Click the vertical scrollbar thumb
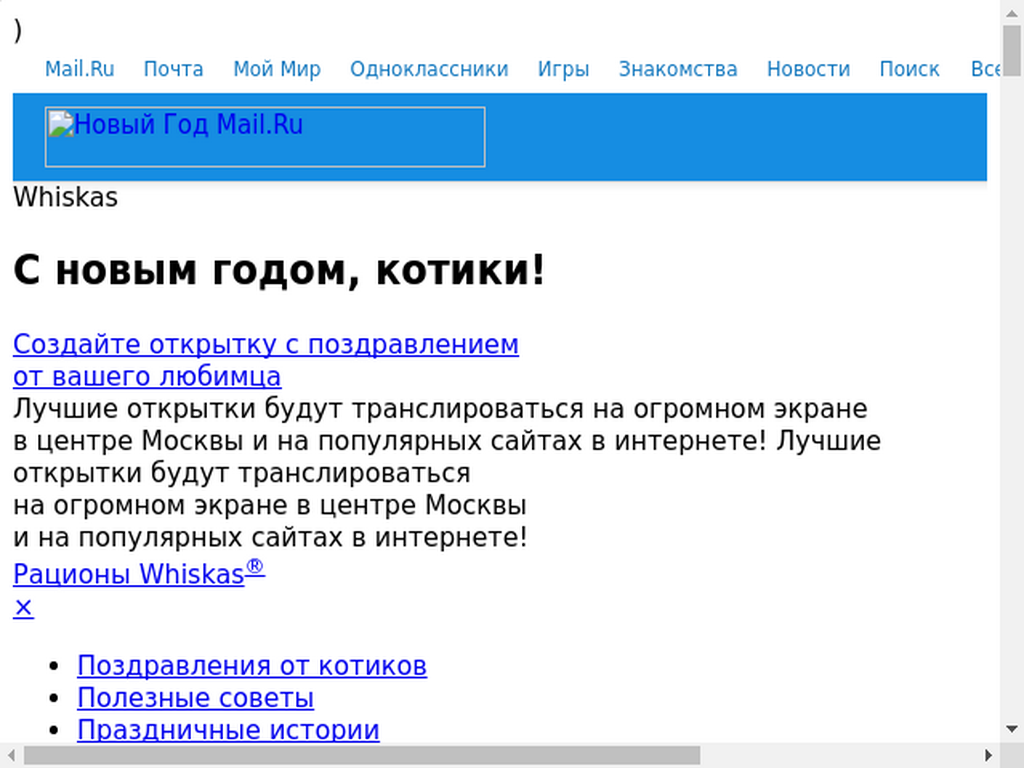This screenshot has width=1024, height=768. [x=1012, y=51]
